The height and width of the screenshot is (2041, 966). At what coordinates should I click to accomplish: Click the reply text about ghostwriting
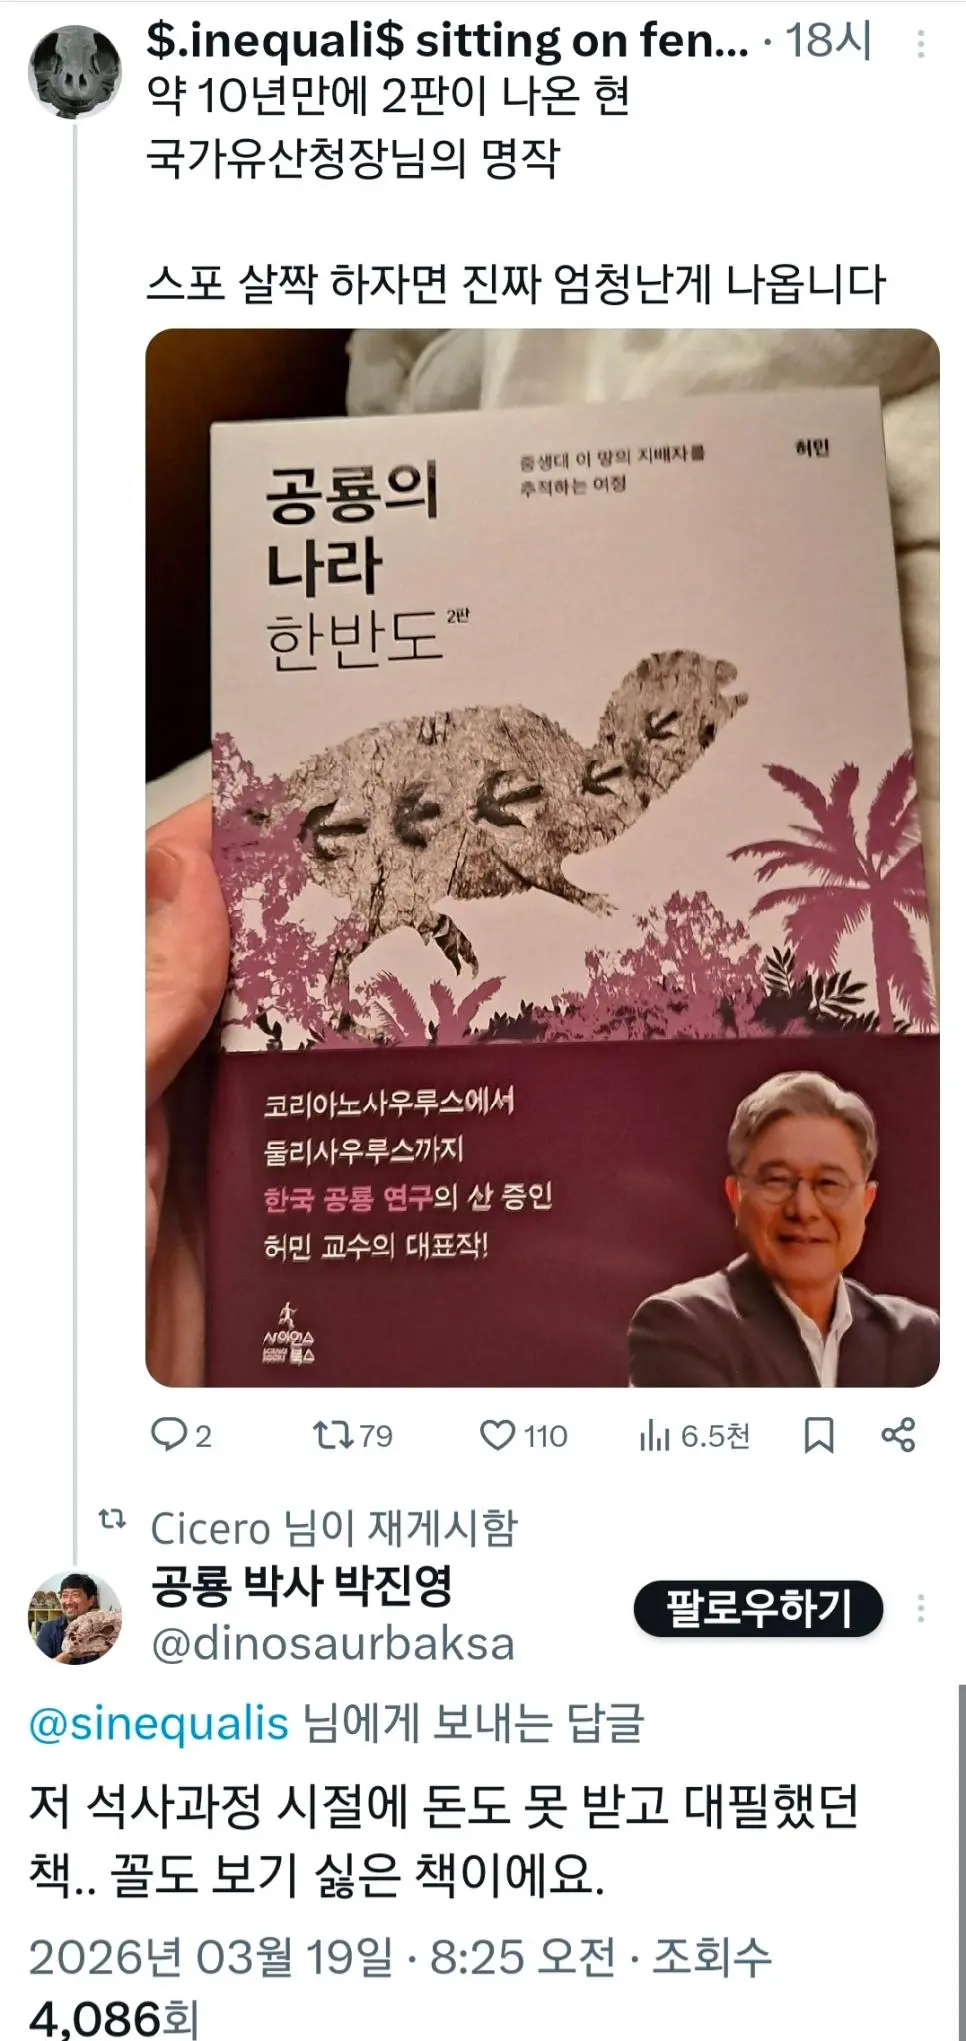click(x=443, y=1838)
